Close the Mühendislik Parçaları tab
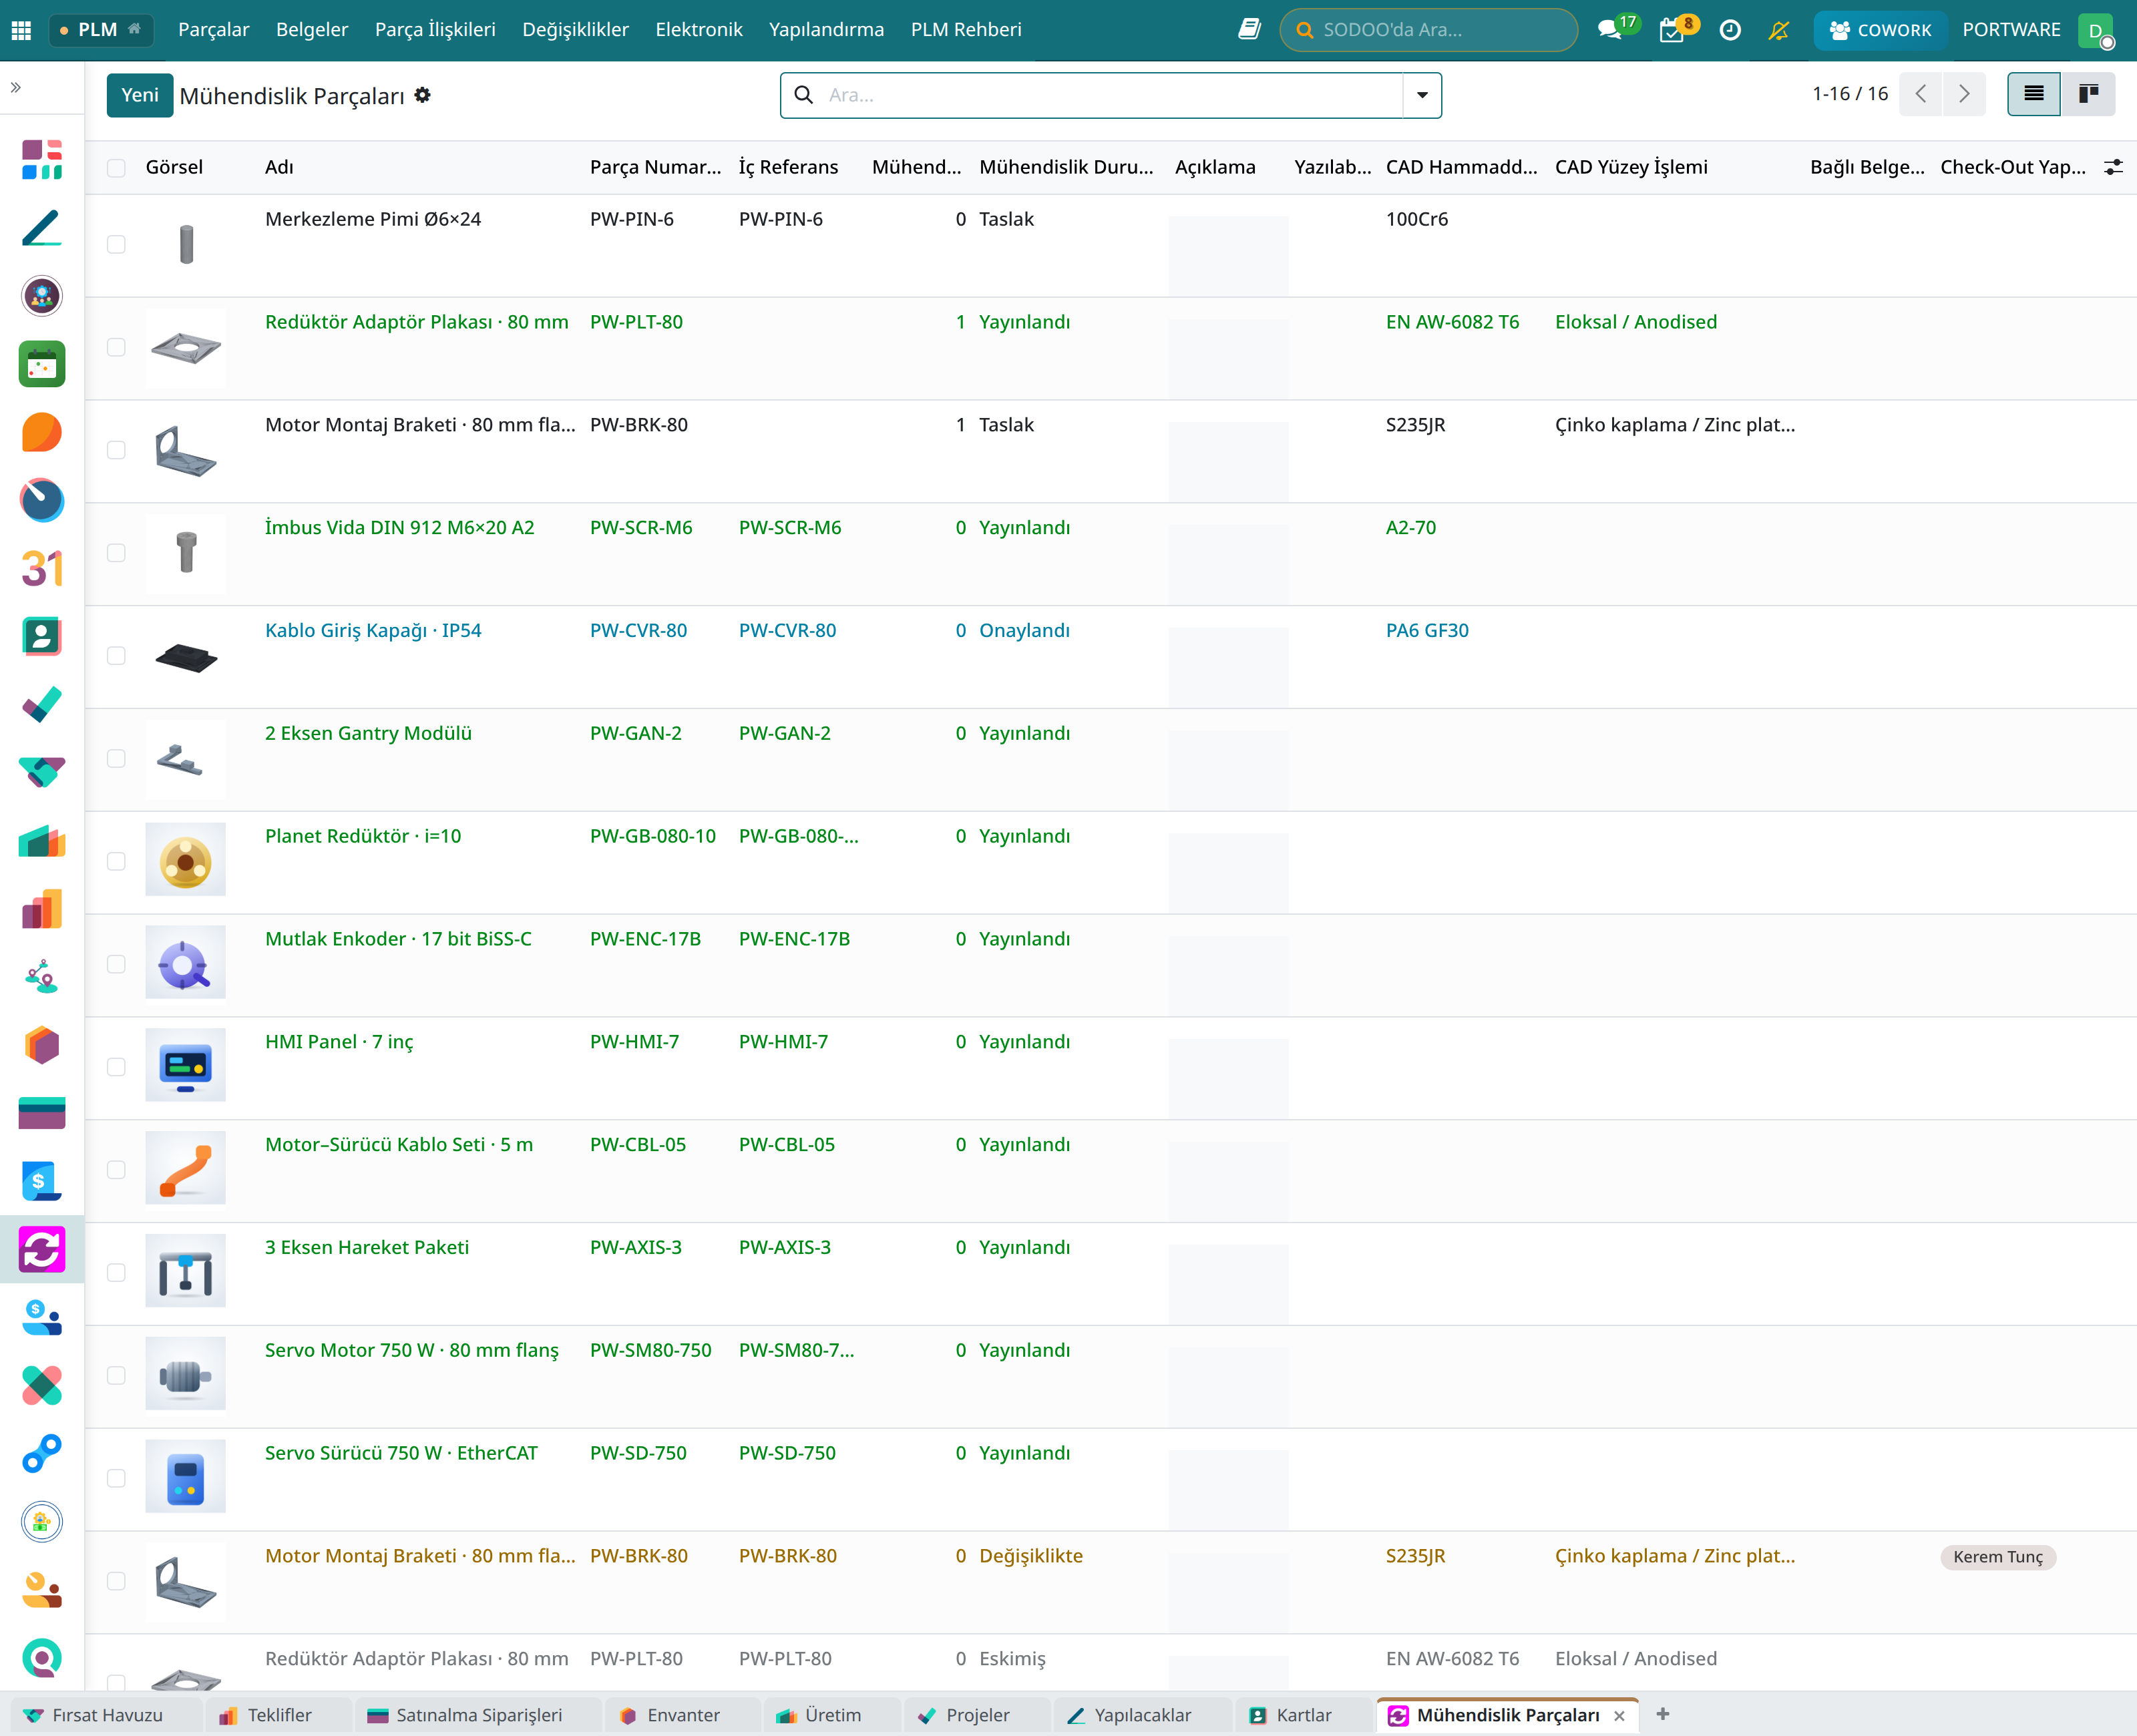The width and height of the screenshot is (2137, 1736). pyautogui.click(x=1619, y=1716)
